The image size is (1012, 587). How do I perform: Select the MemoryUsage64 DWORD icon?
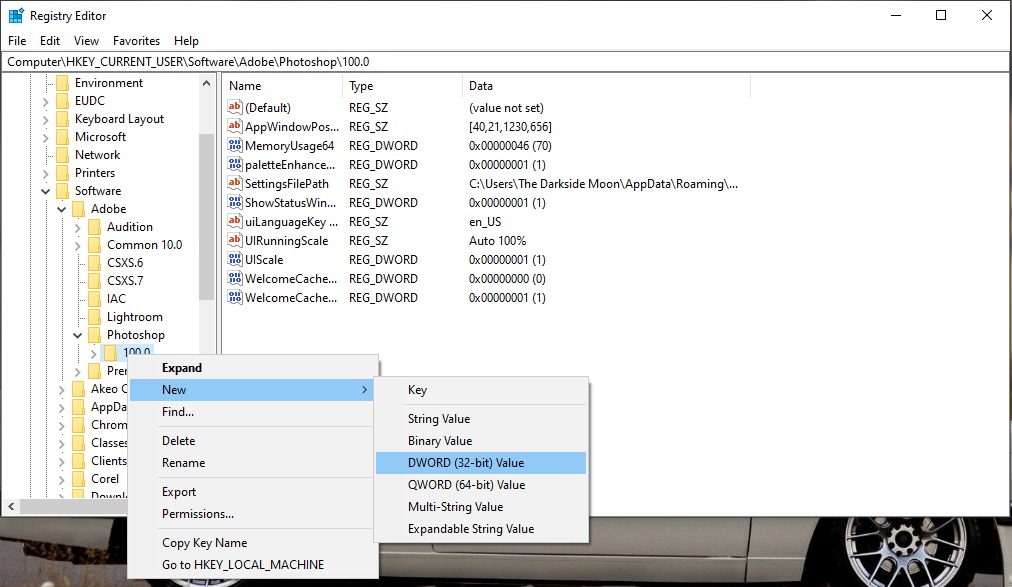[235, 145]
